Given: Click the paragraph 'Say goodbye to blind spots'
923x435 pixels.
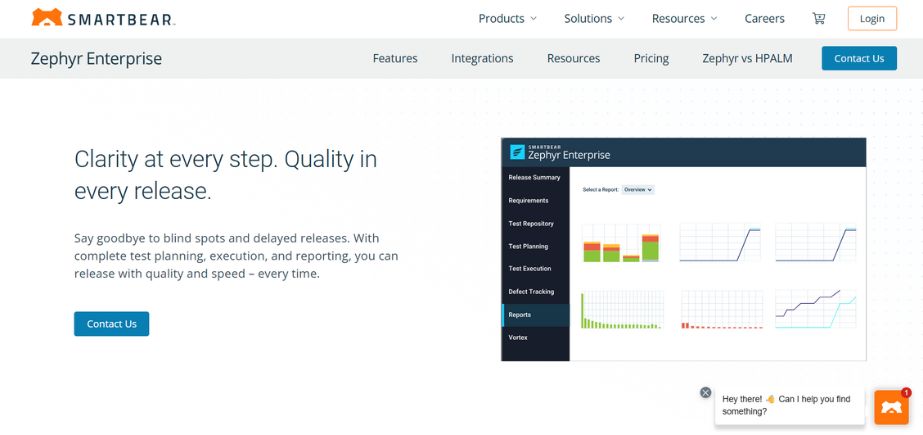Looking at the screenshot, I should point(236,256).
